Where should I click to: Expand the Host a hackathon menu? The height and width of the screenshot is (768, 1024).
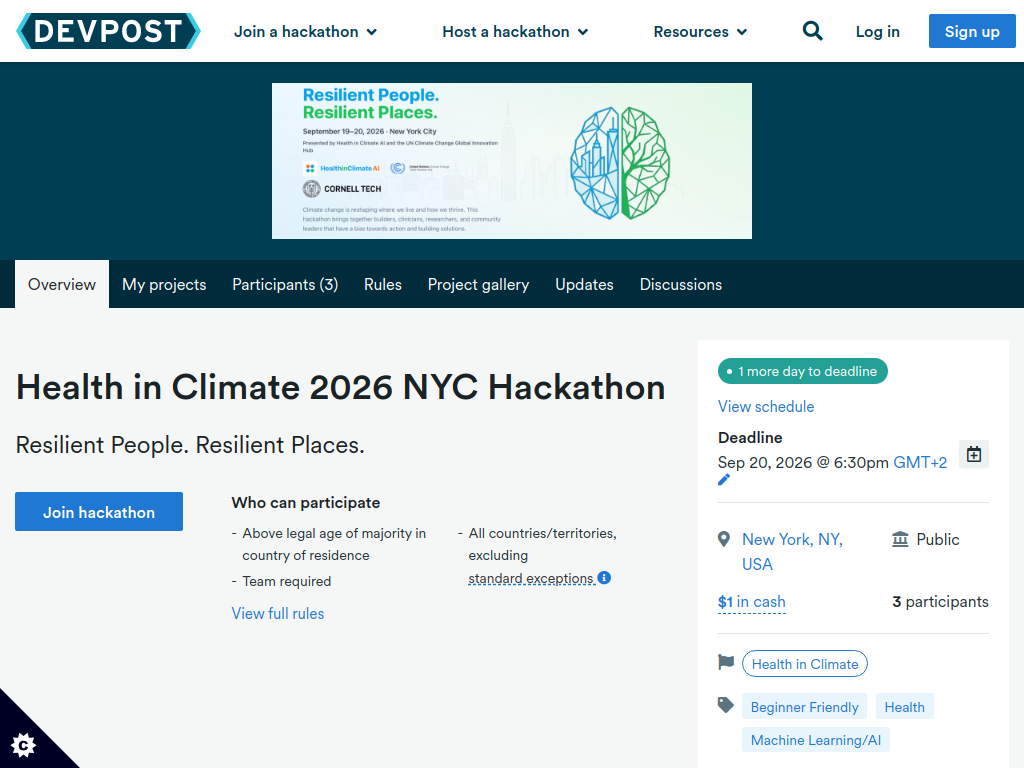pos(515,31)
